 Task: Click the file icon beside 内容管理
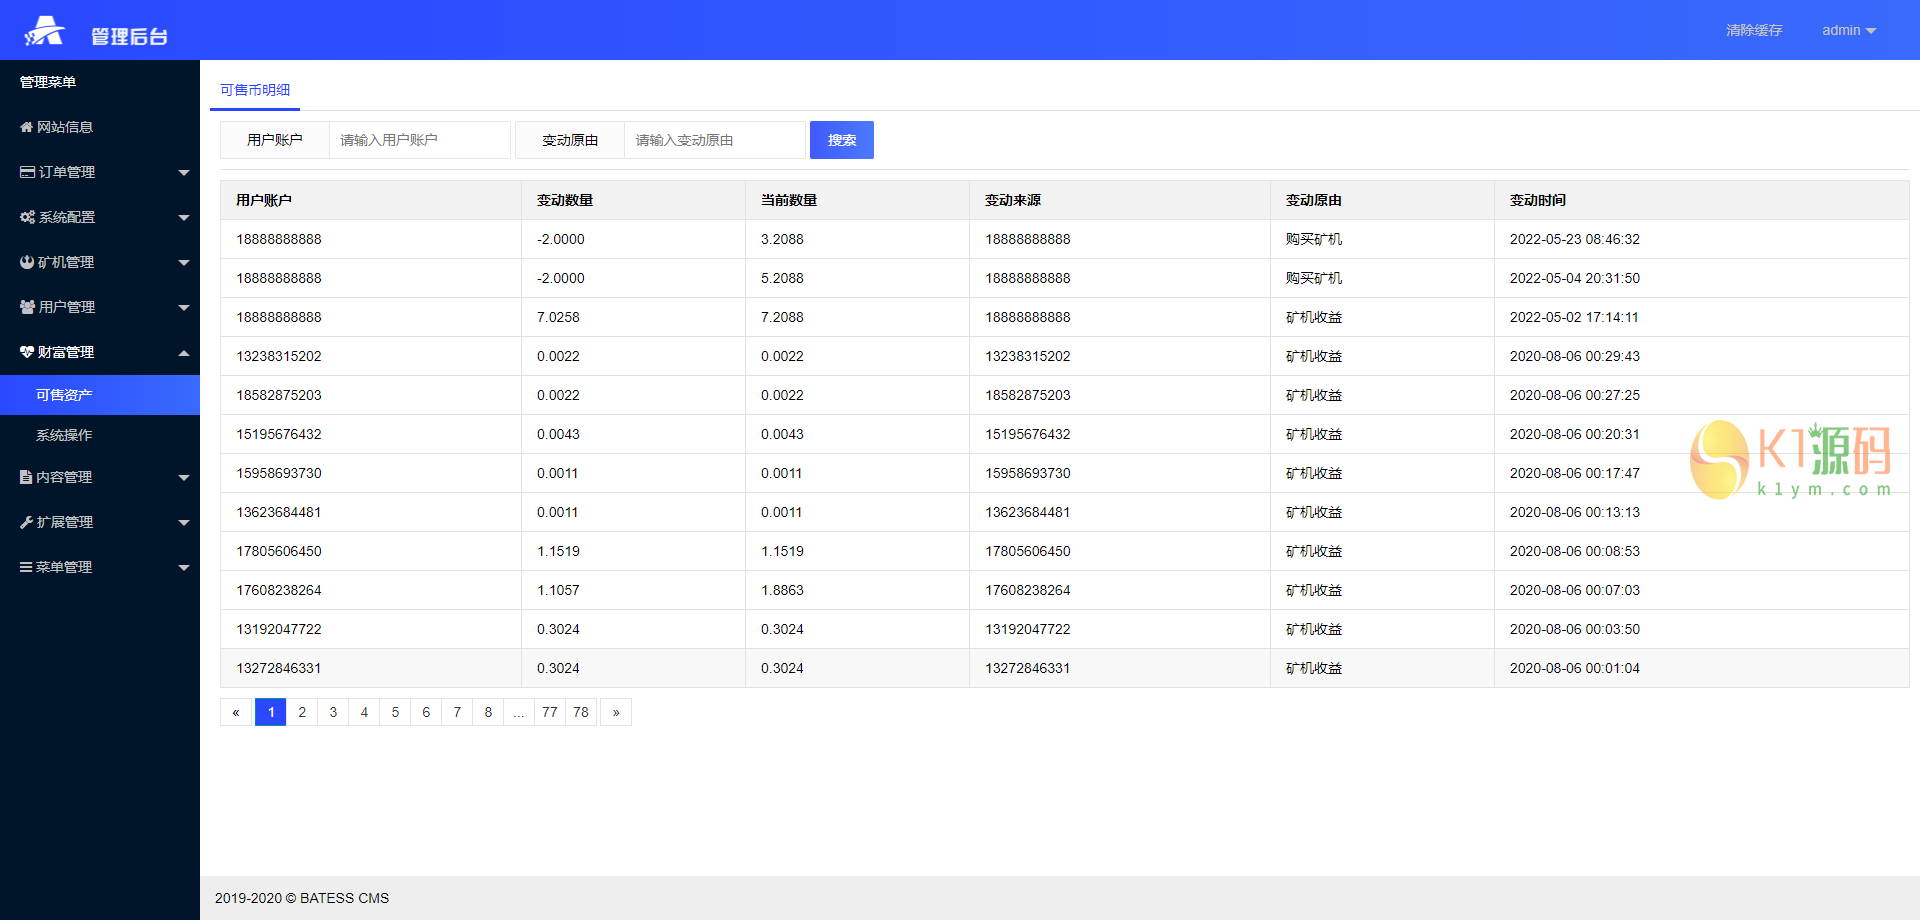pos(26,477)
